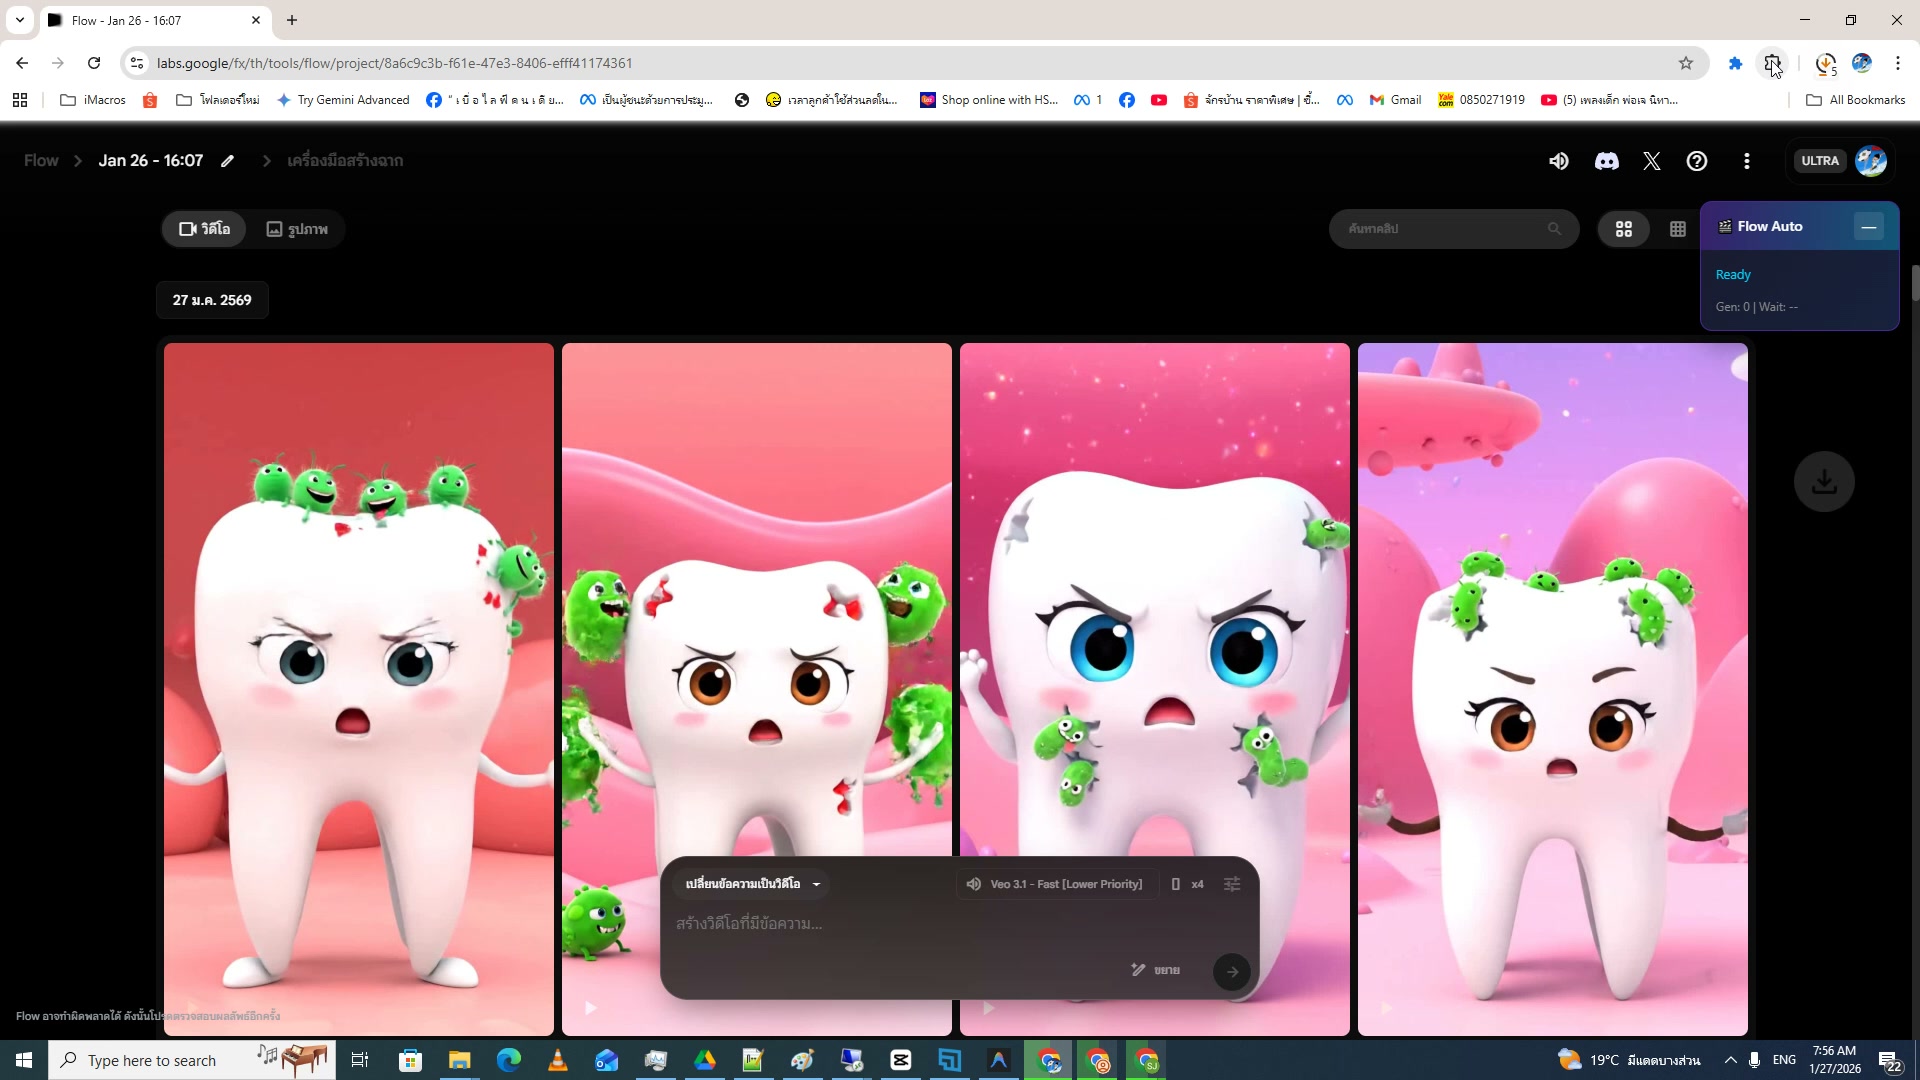Open the generation settings sliders

[1232, 884]
